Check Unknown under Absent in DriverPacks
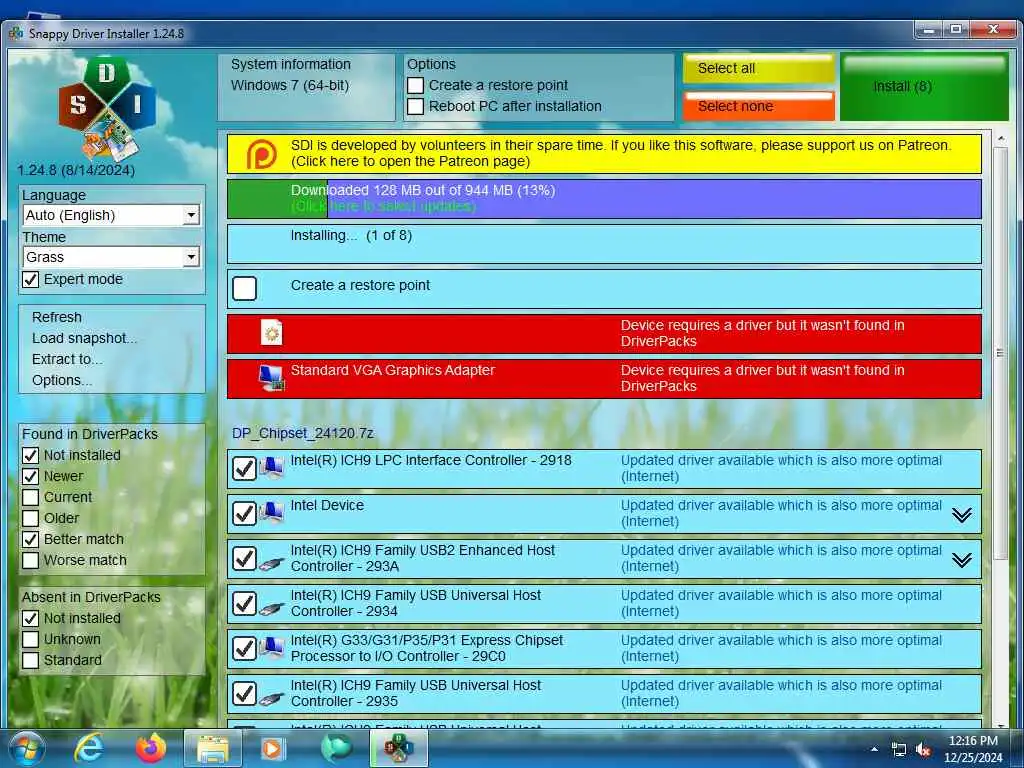Viewport: 1024px width, 768px height. [x=31, y=639]
